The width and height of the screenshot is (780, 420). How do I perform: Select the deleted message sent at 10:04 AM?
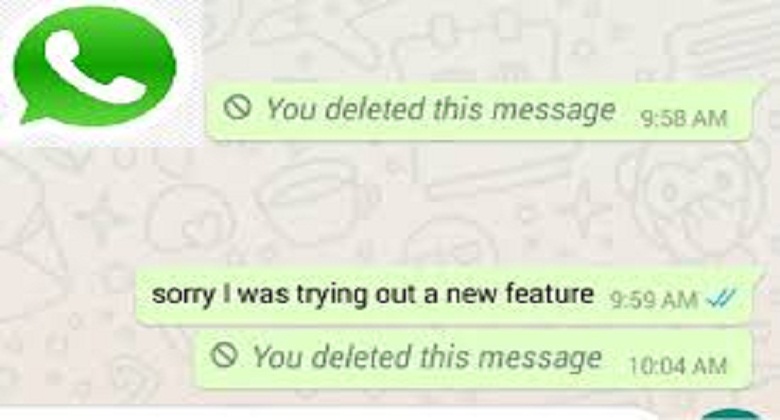click(x=473, y=358)
